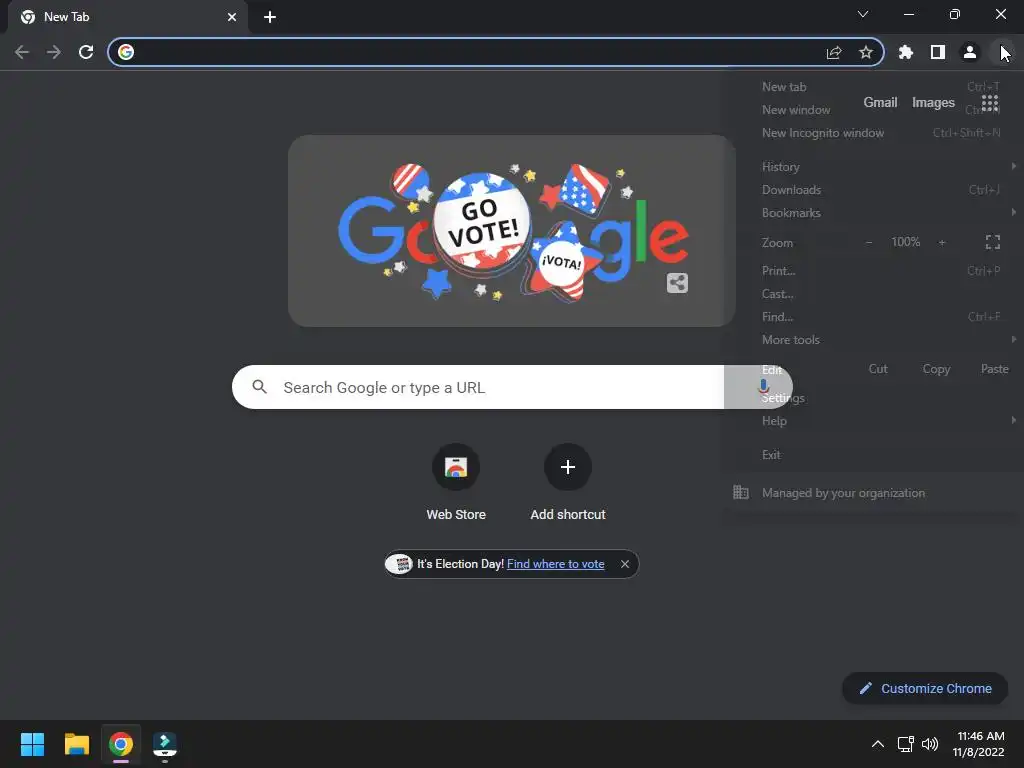Click Copy in the Edit row
The width and height of the screenshot is (1024, 768).
tap(936, 369)
